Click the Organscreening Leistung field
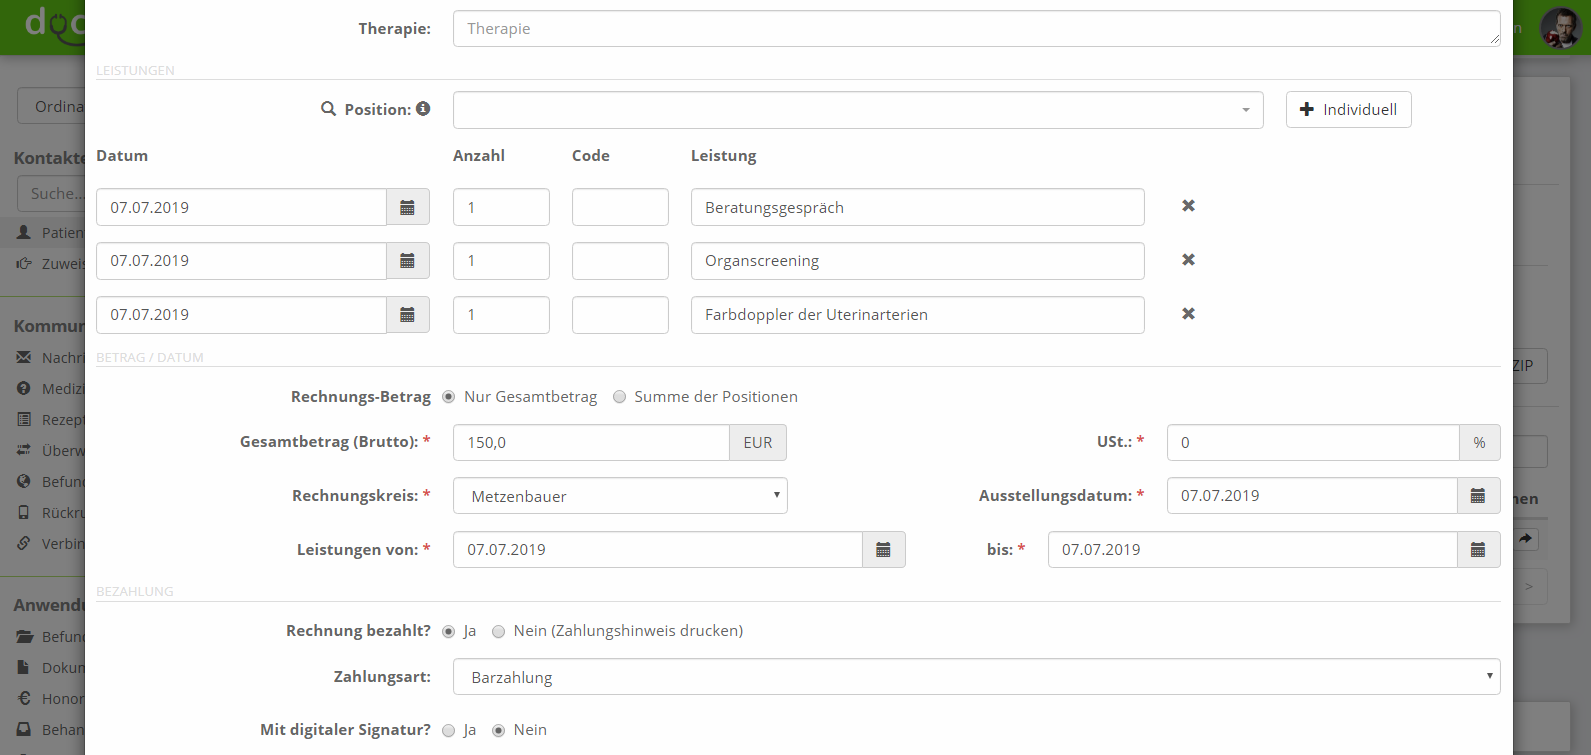The height and width of the screenshot is (755, 1591). coord(918,261)
